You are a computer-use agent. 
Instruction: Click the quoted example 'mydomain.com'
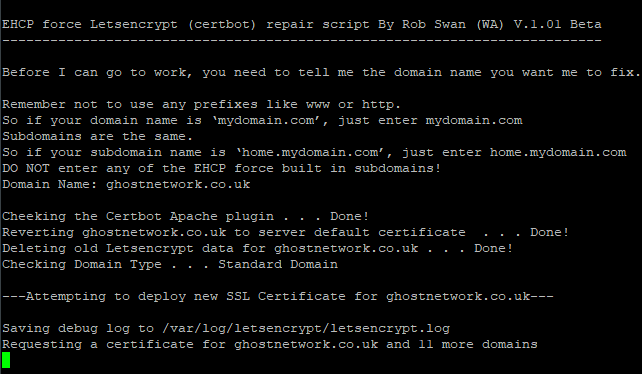point(269,120)
